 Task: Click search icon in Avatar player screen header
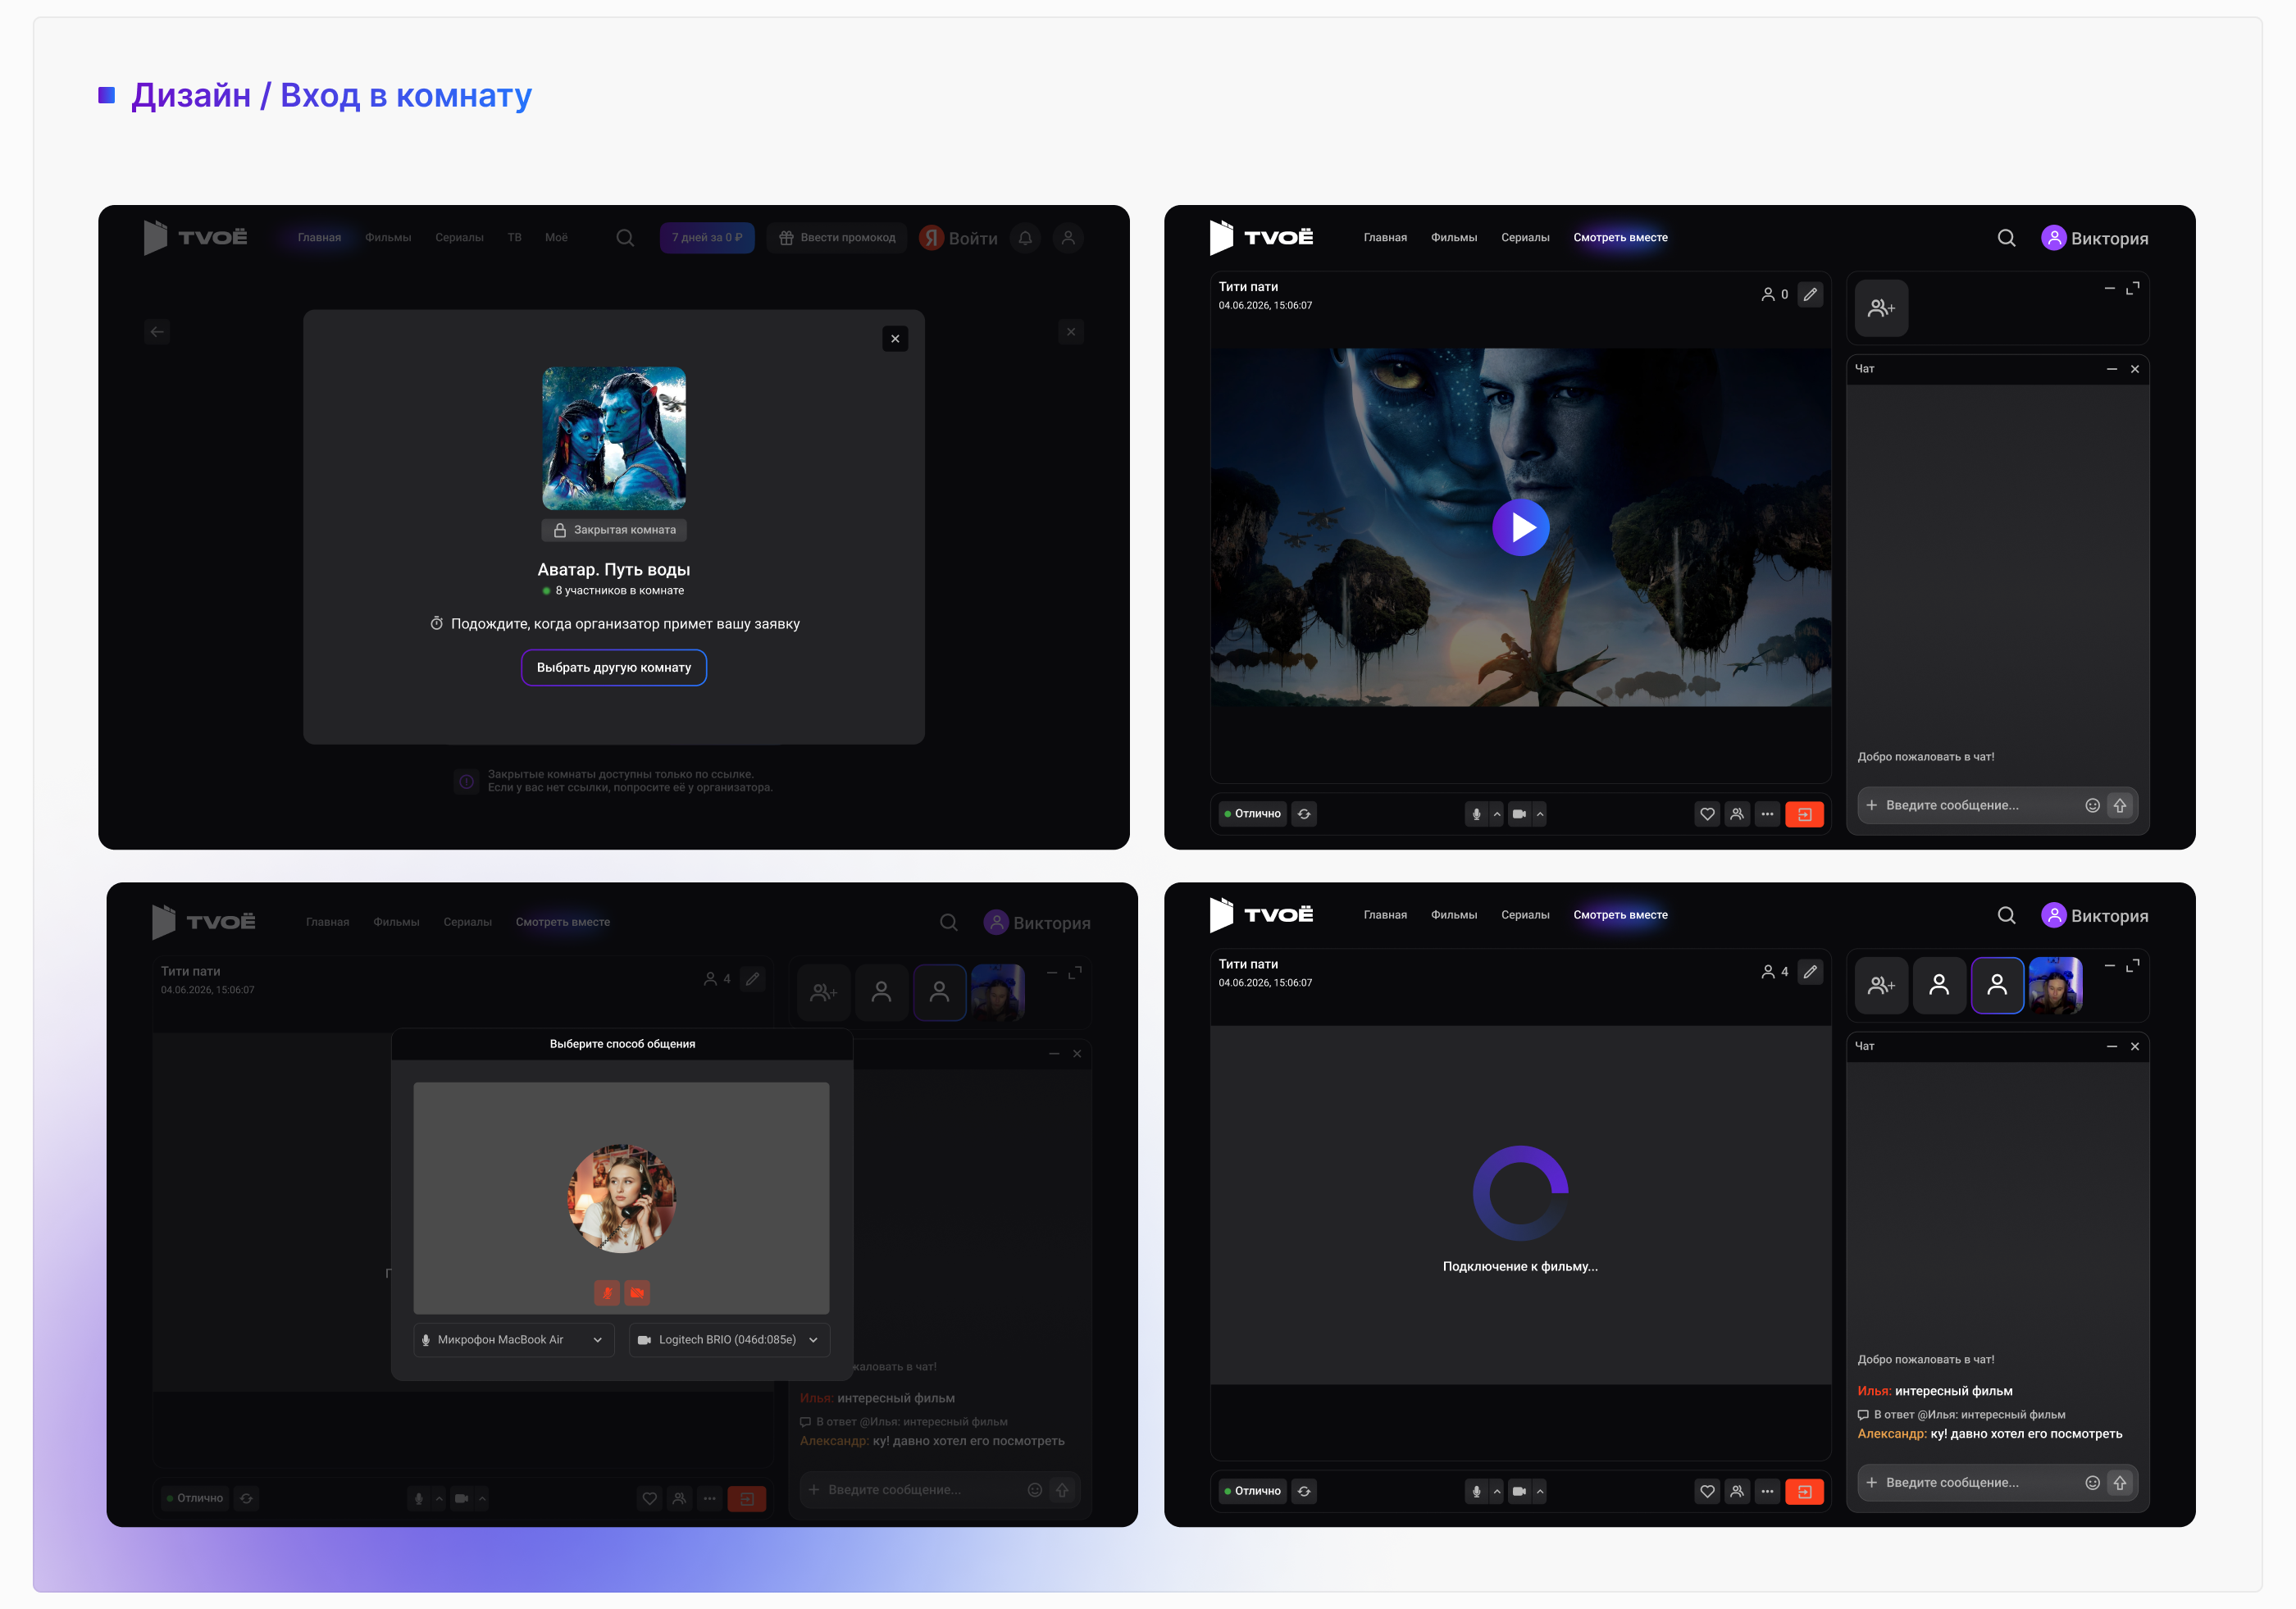coord(2006,238)
